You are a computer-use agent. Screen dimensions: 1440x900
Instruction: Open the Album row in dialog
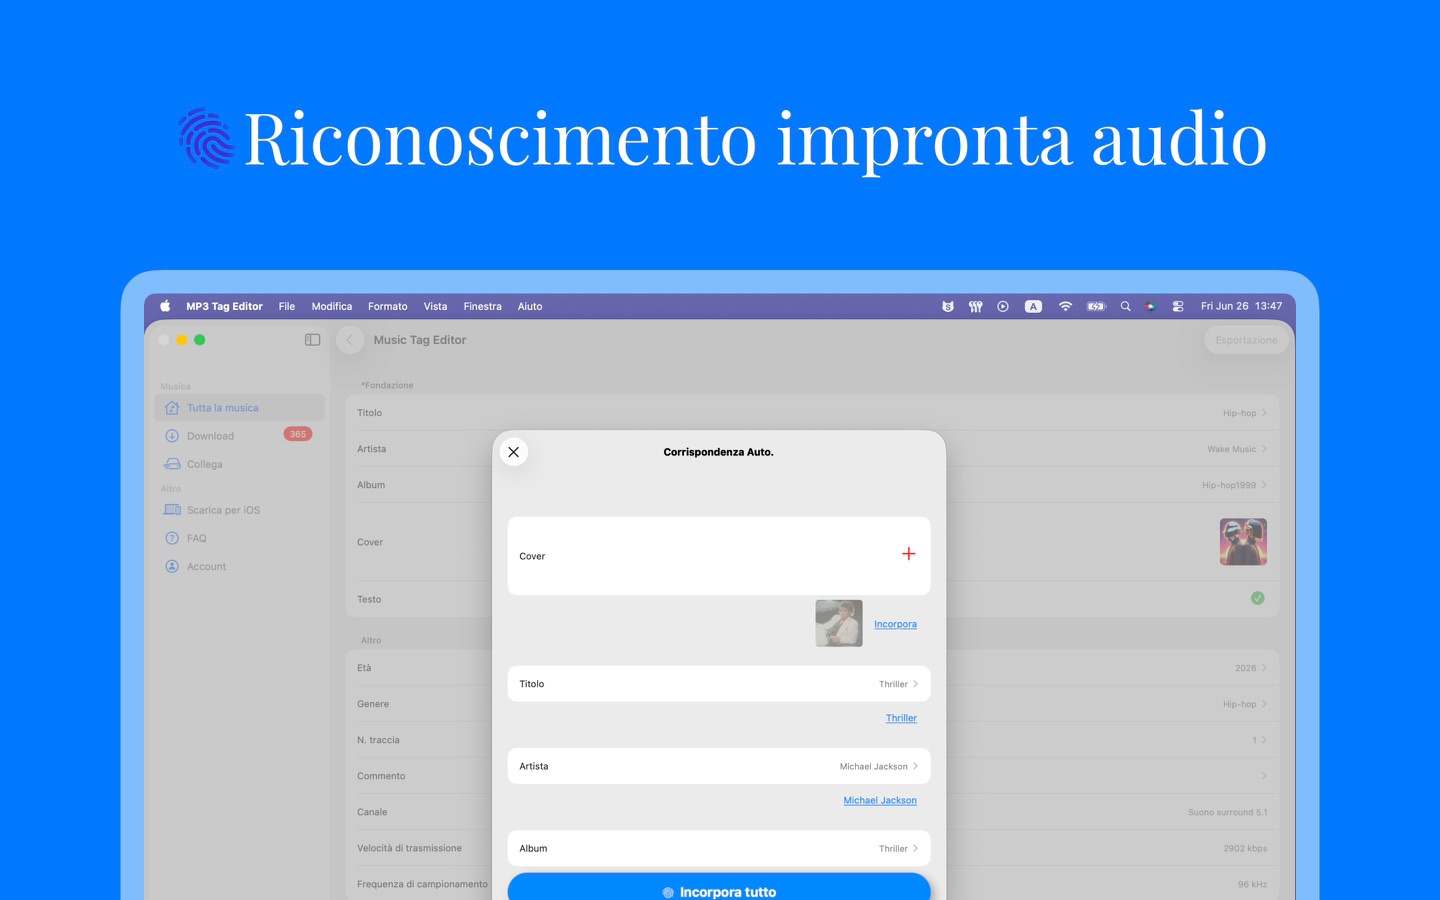(719, 848)
